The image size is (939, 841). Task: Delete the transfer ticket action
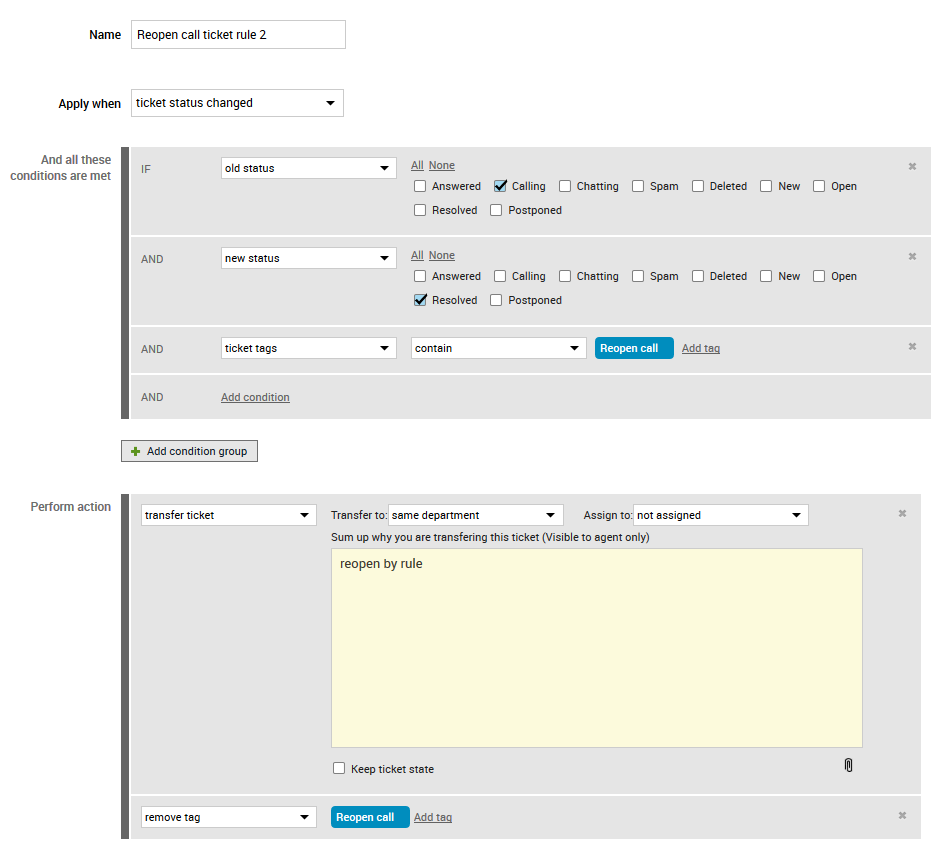[902, 514]
